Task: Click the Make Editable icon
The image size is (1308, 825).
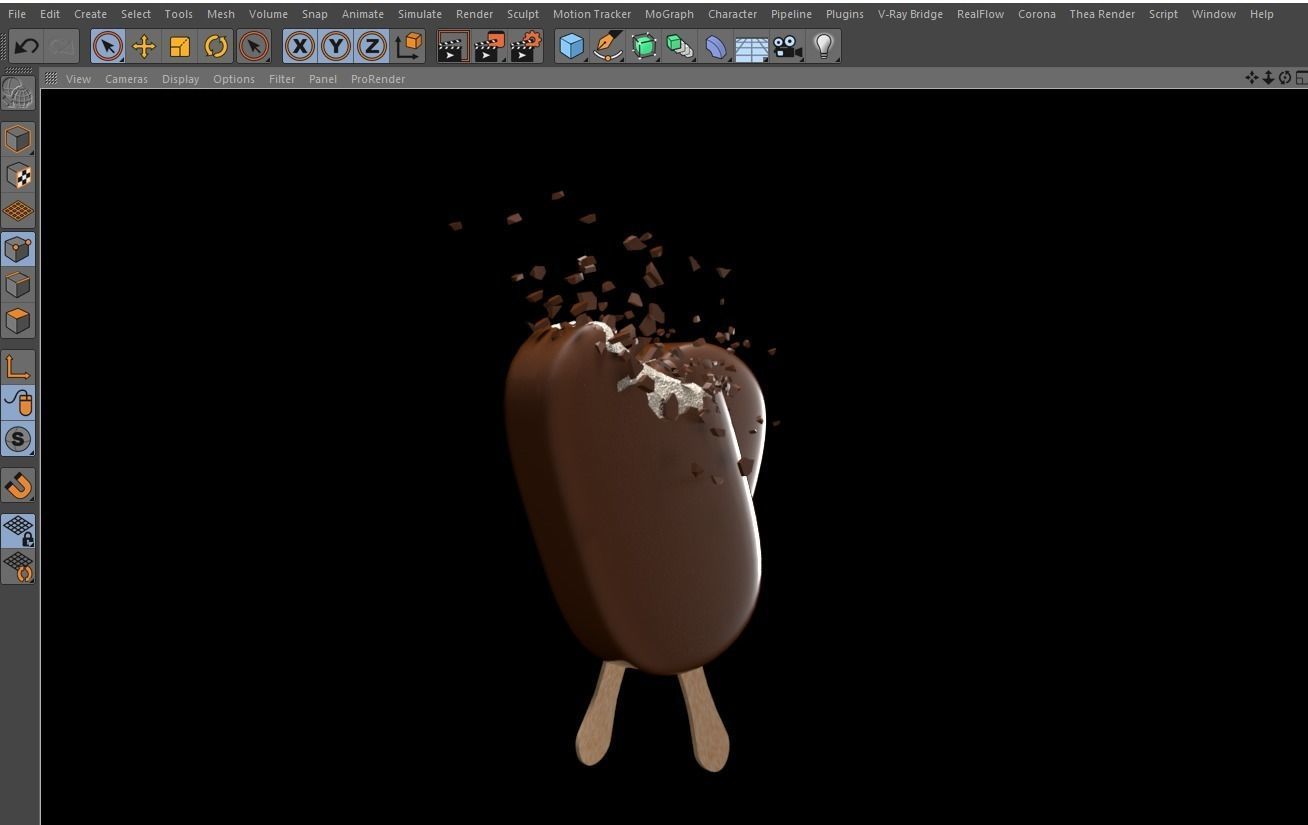Action: [x=18, y=92]
